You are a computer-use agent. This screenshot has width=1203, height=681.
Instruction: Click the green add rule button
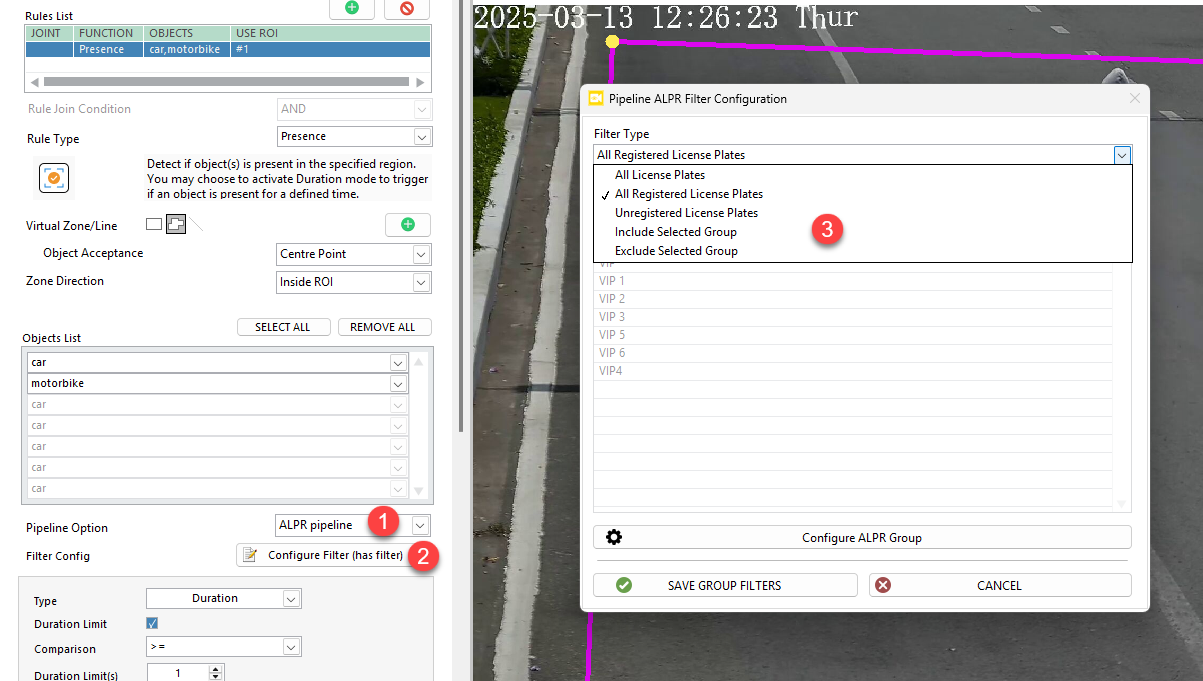[352, 7]
